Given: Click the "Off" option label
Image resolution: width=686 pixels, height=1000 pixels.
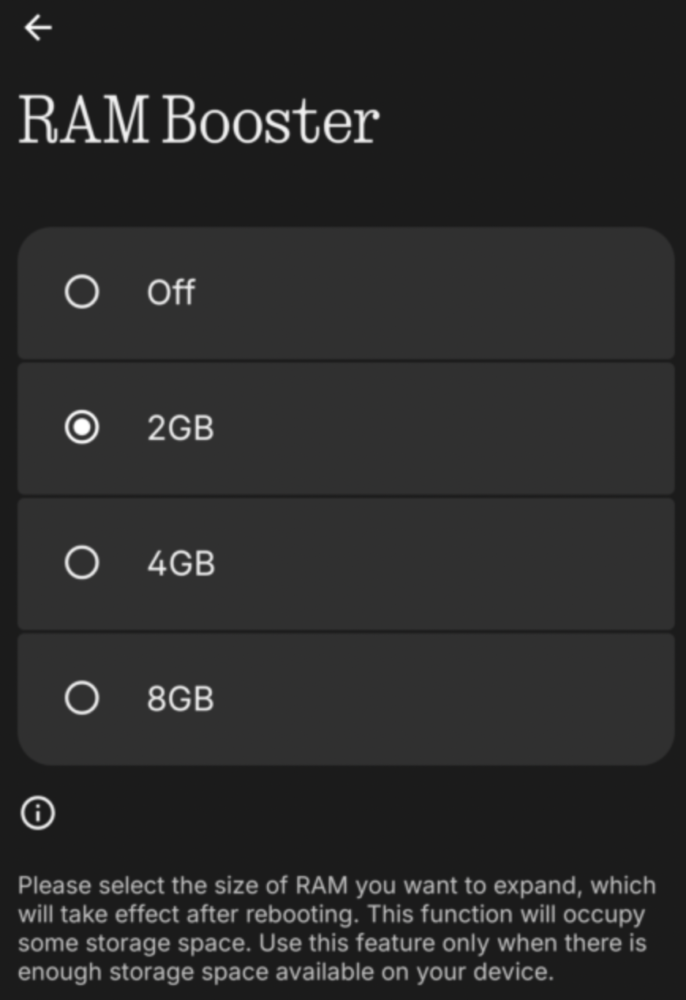Looking at the screenshot, I should tap(171, 293).
